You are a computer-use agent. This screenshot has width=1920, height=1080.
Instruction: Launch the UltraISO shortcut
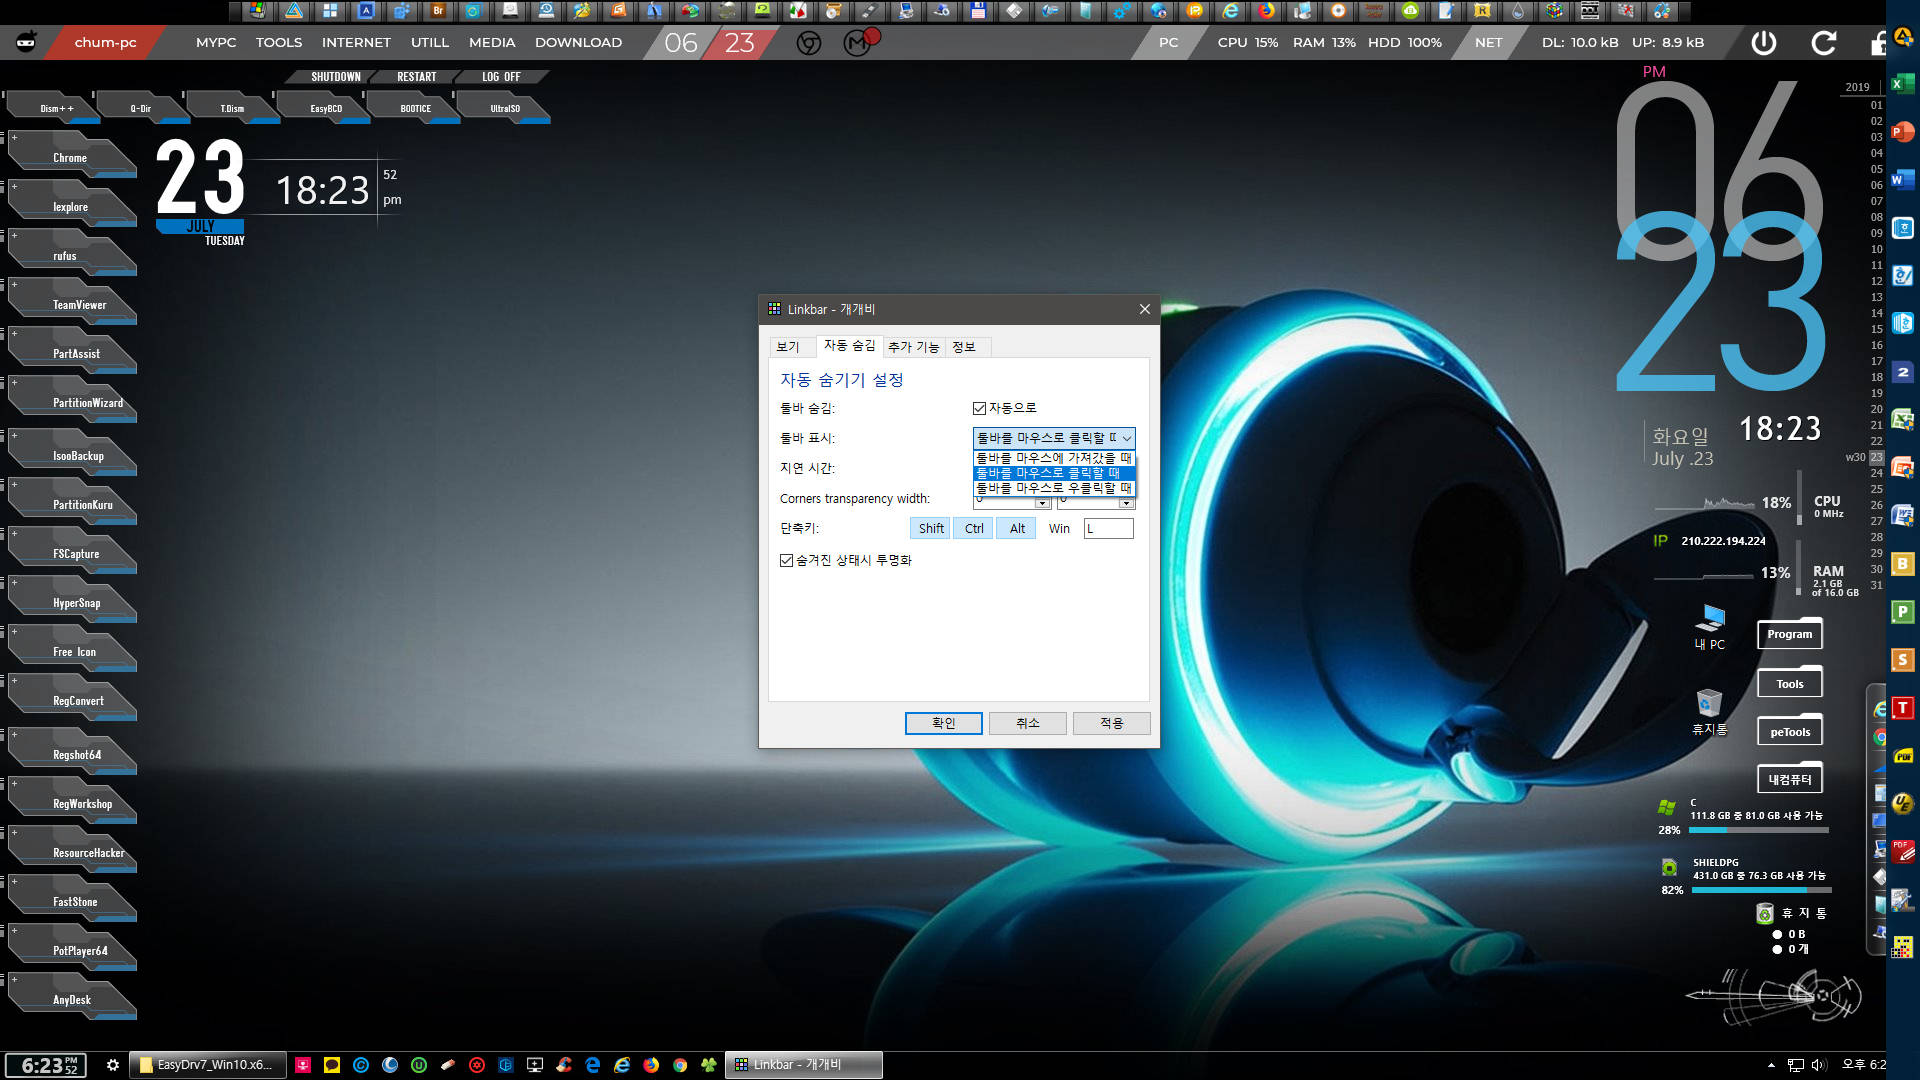(505, 108)
